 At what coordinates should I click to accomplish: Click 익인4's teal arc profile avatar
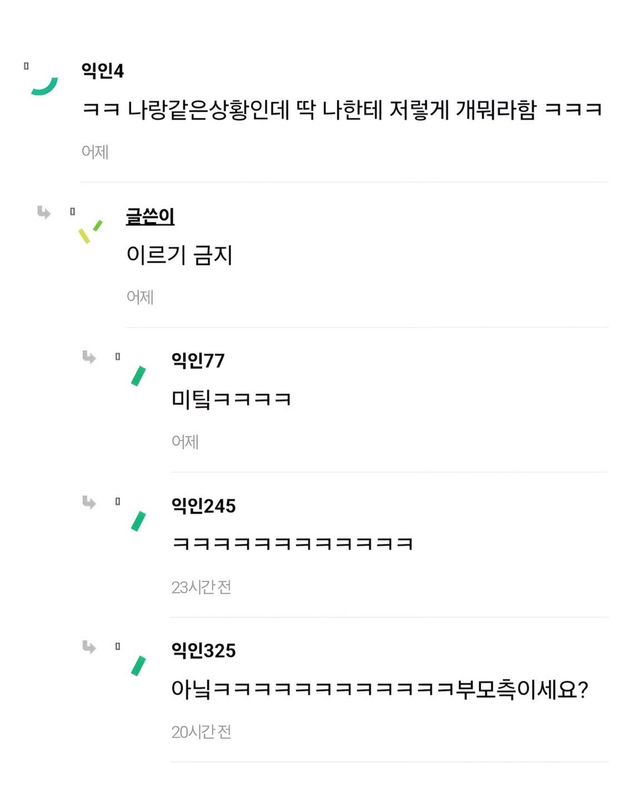pos(43,83)
